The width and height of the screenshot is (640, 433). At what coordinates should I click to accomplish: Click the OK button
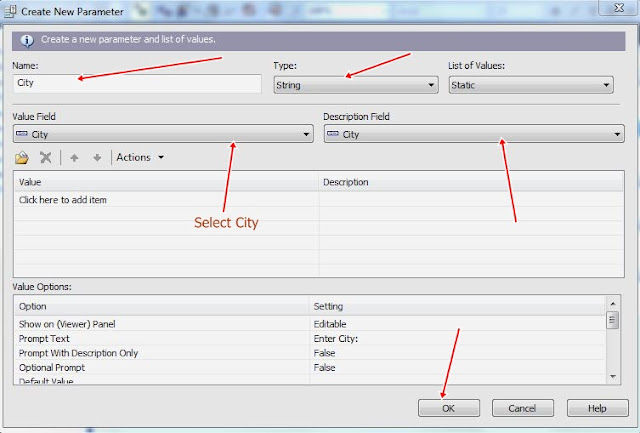pyautogui.click(x=449, y=408)
